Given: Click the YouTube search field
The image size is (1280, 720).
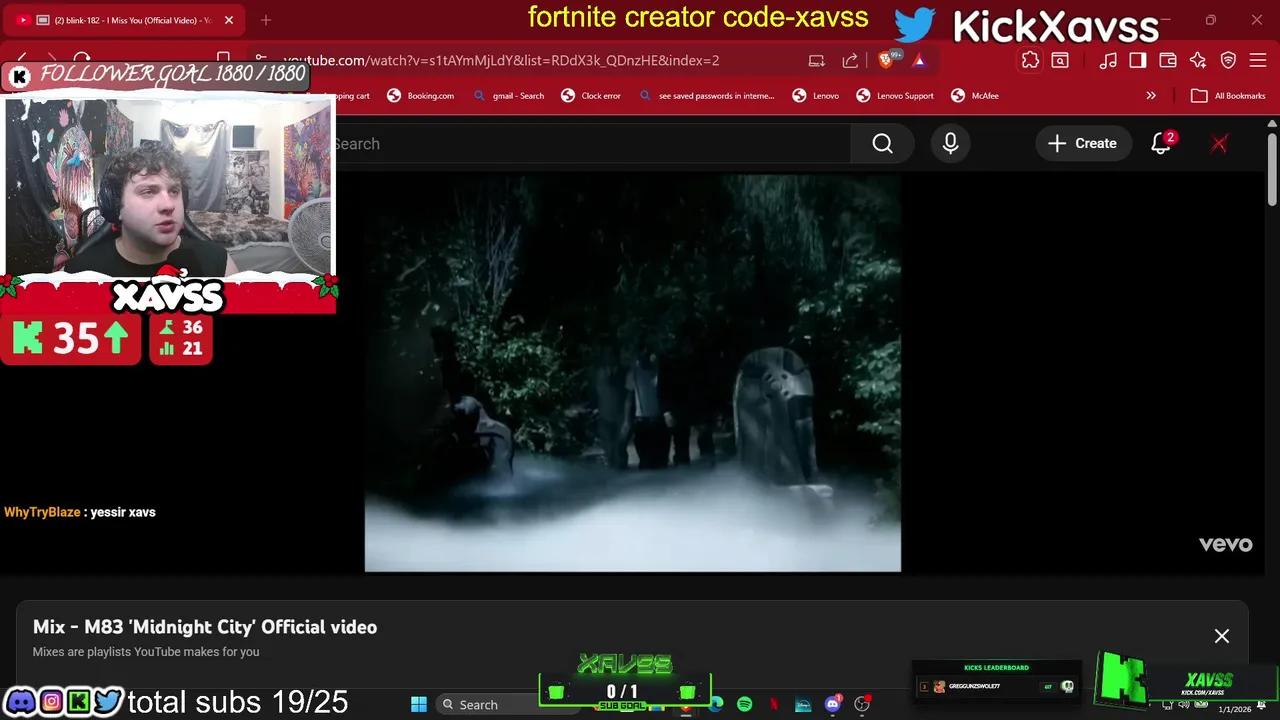Looking at the screenshot, I should pos(590,144).
